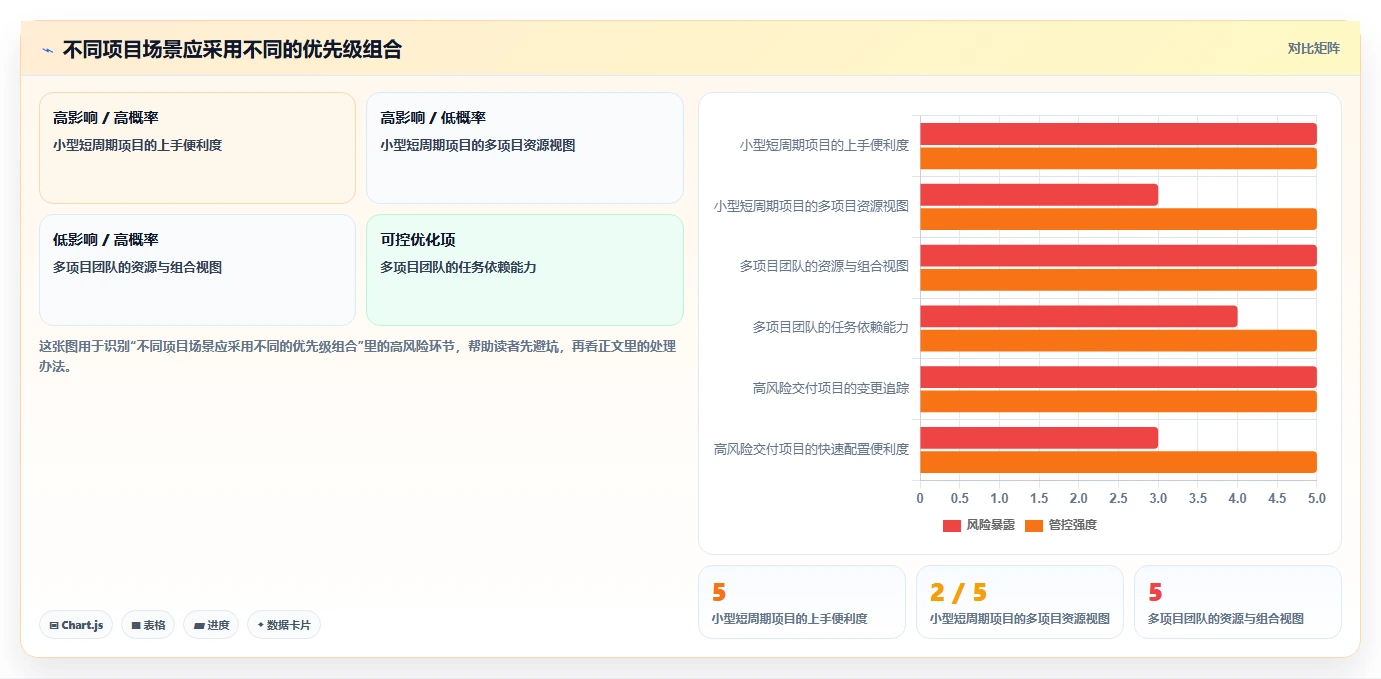This screenshot has height=679, width=1381.
Task: Click the x-axis tick 4.0
Action: click(x=1237, y=498)
